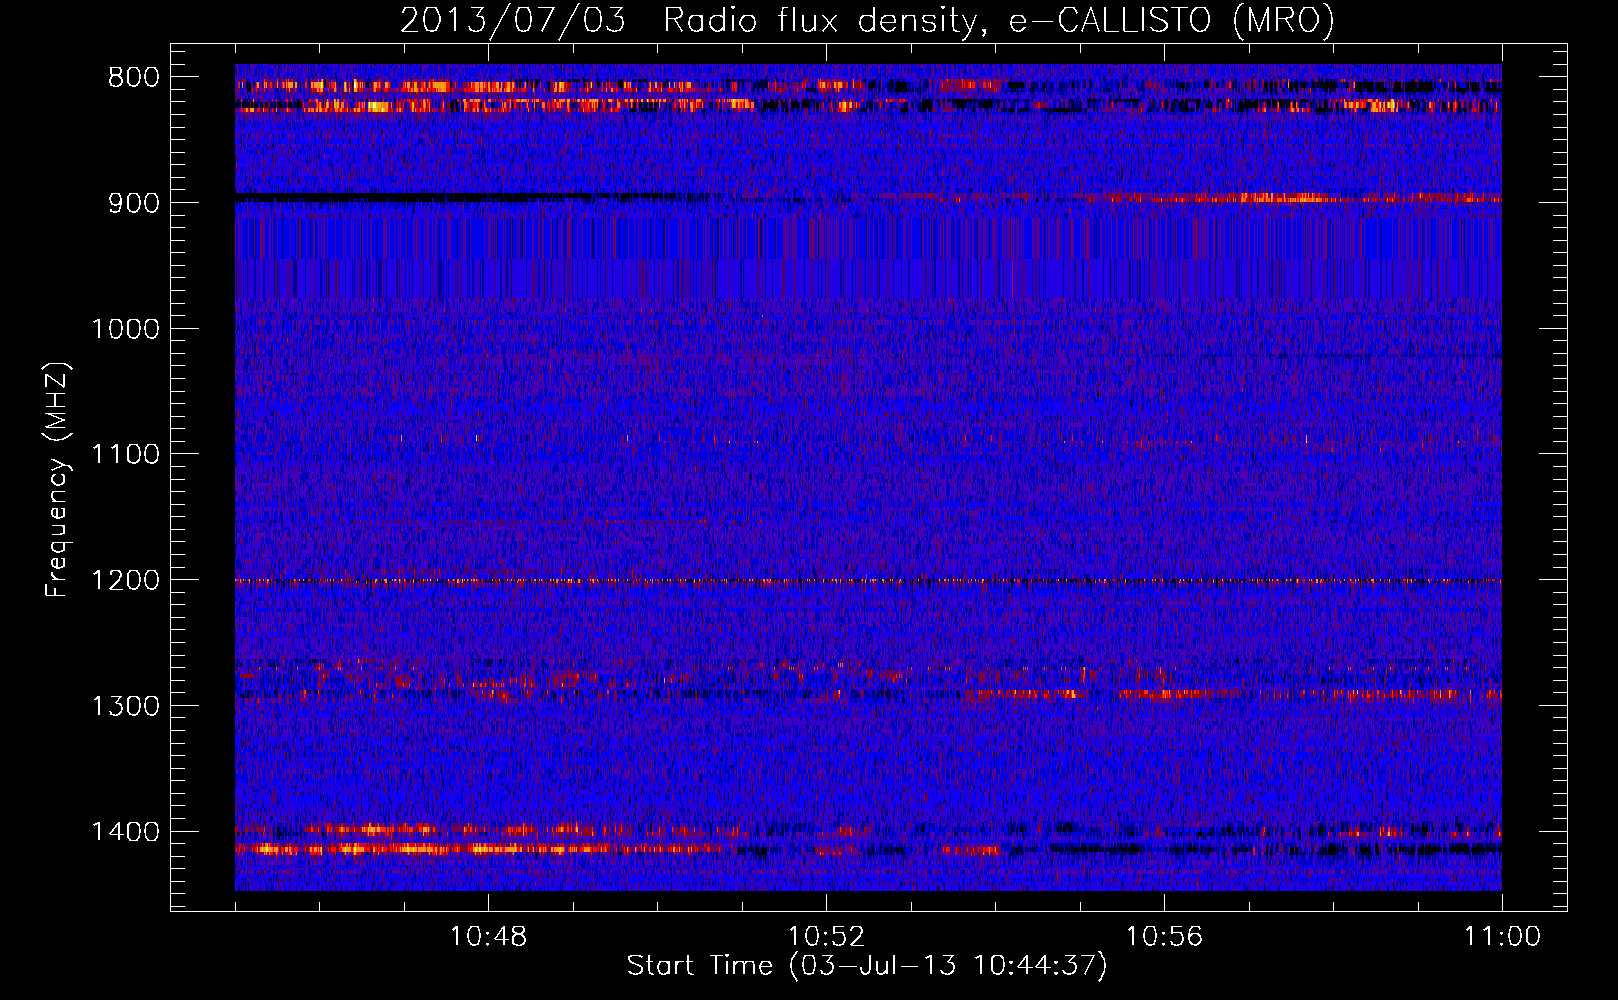Viewport: 1618px width, 1000px height.
Task: Click the 10:48 time tick label
Action: coord(488,937)
